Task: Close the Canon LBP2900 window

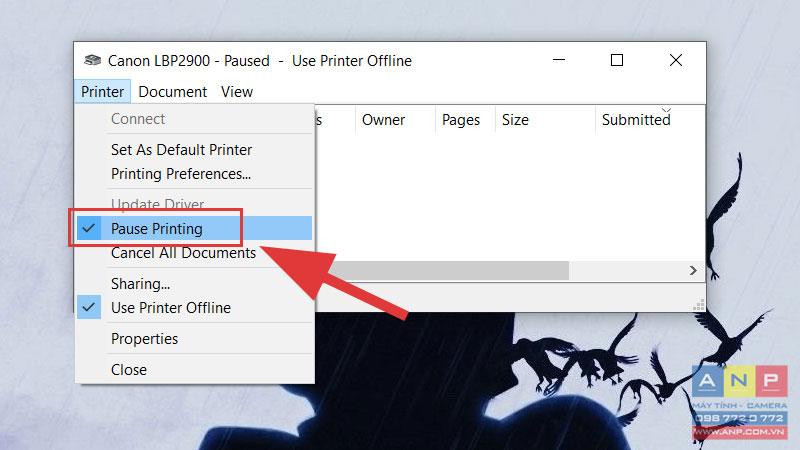Action: (676, 60)
